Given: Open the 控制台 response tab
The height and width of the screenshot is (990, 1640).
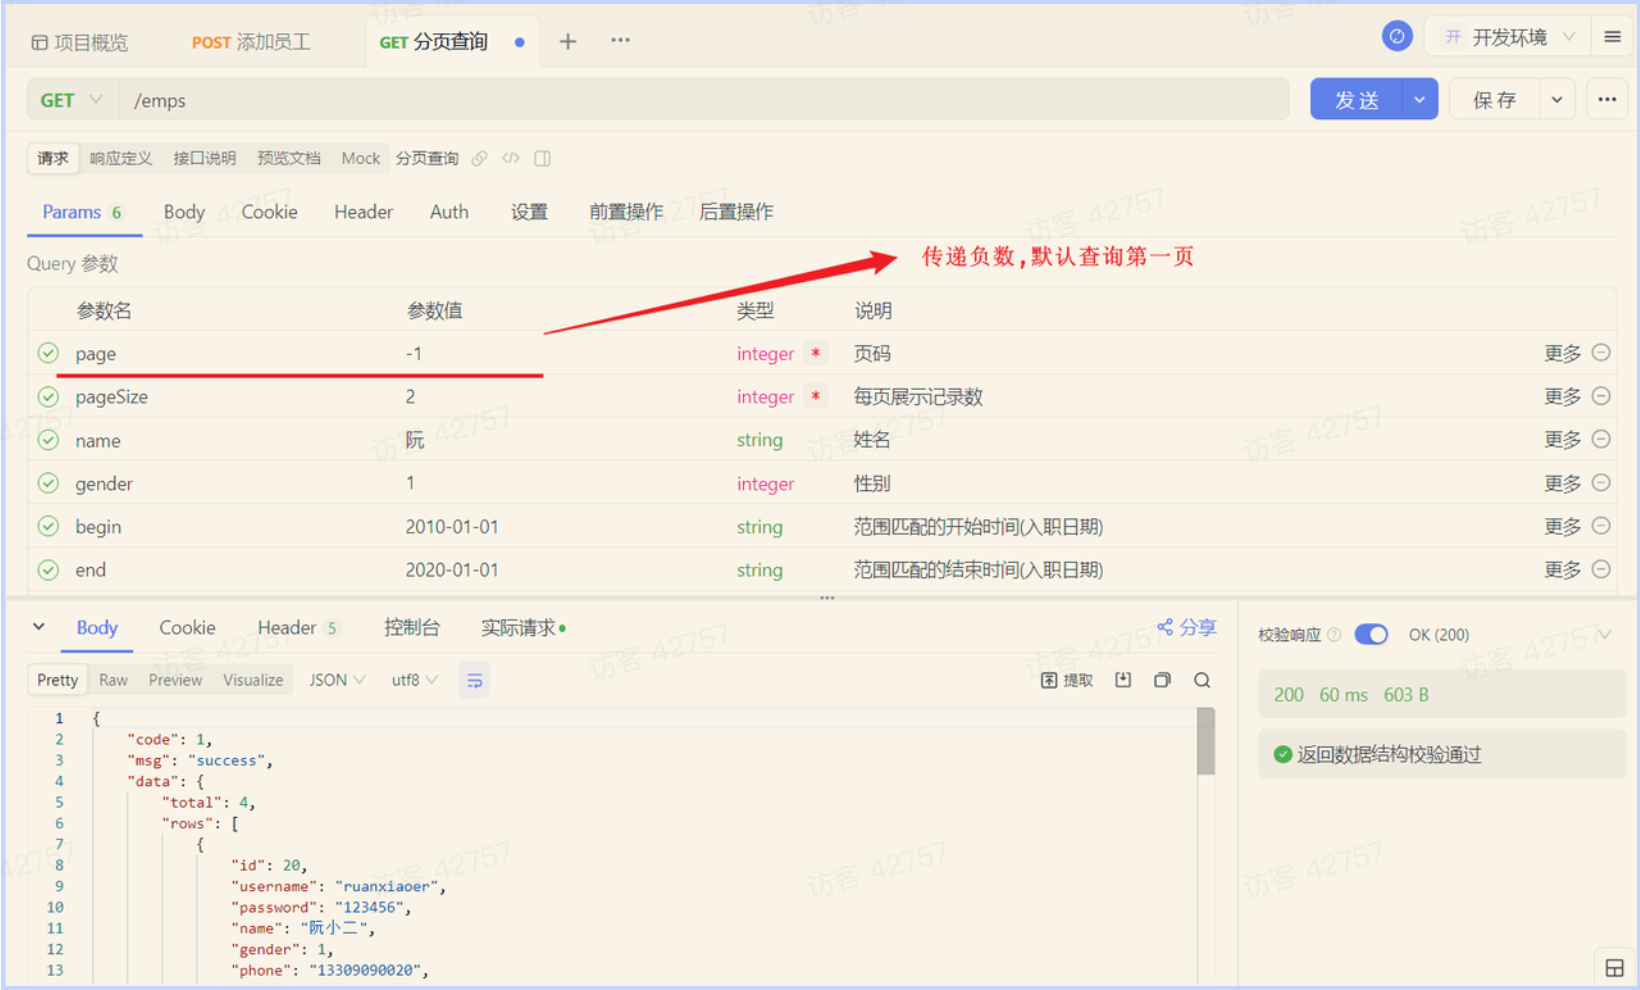Looking at the screenshot, I should coord(412,628).
